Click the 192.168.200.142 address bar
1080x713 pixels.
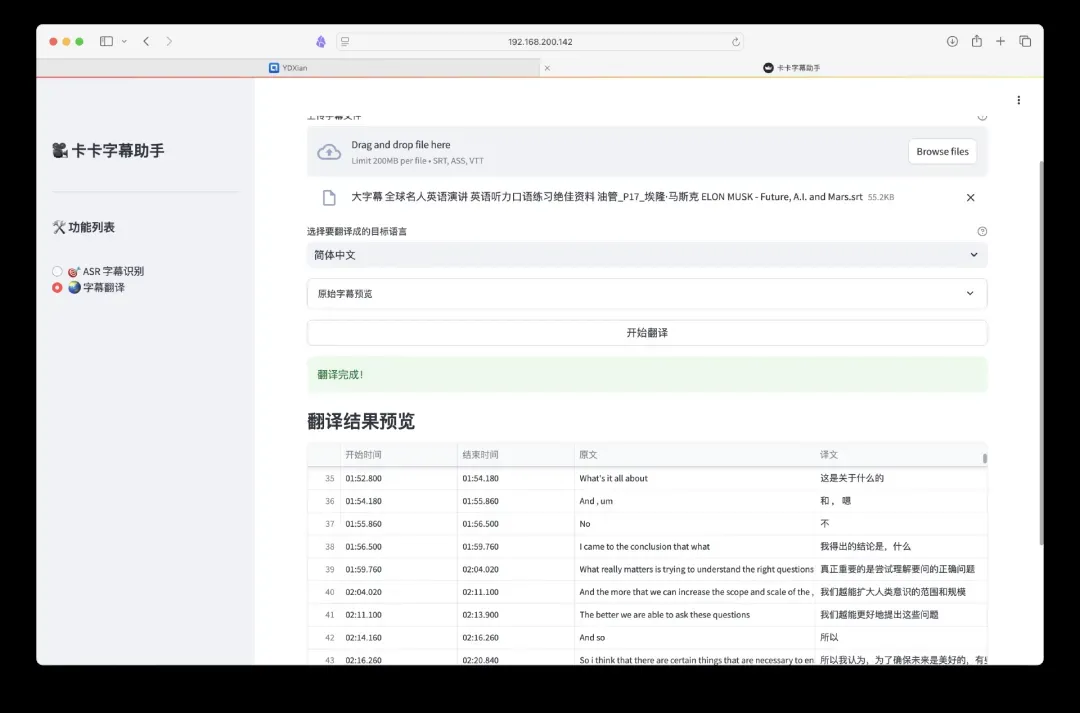(540, 42)
